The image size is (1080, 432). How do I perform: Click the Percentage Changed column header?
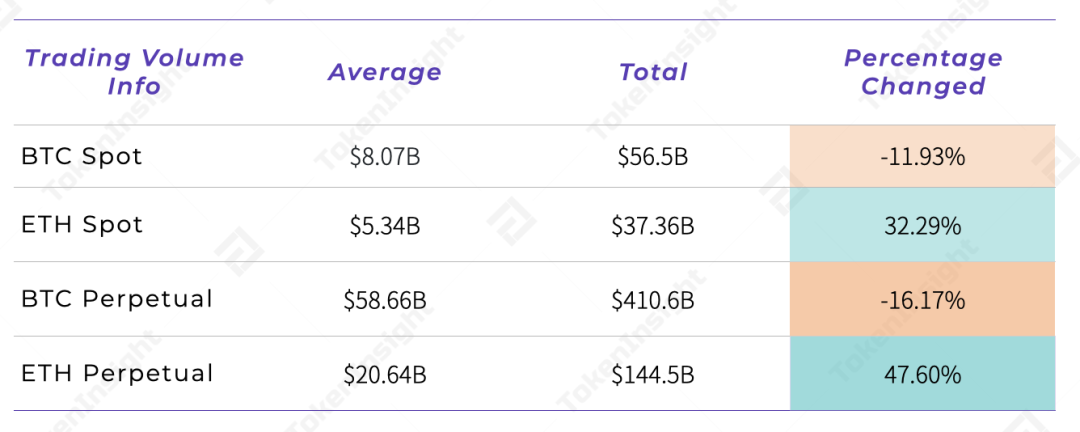(922, 72)
